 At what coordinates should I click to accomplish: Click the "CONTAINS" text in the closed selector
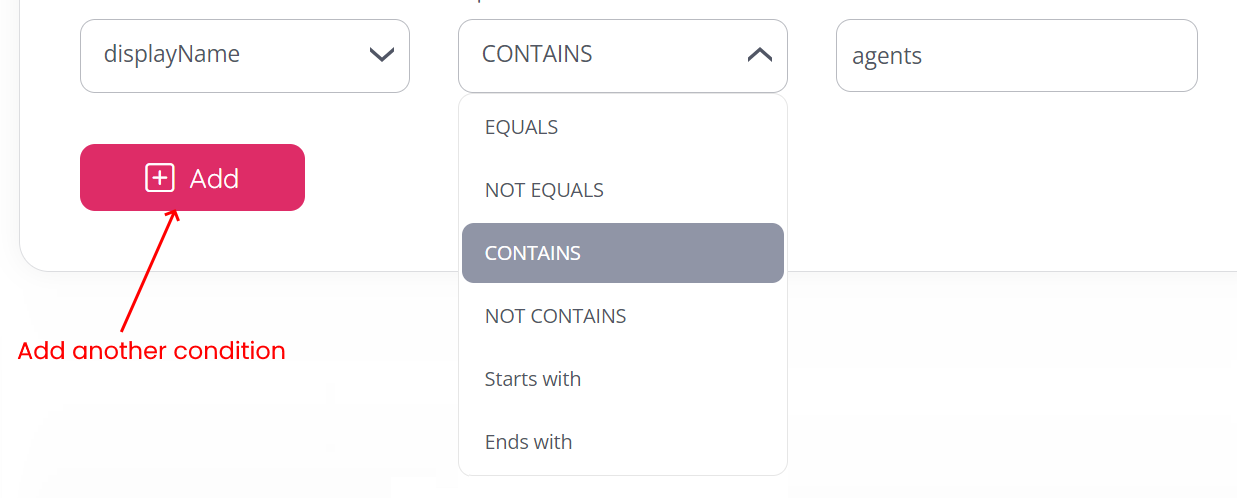coord(537,54)
